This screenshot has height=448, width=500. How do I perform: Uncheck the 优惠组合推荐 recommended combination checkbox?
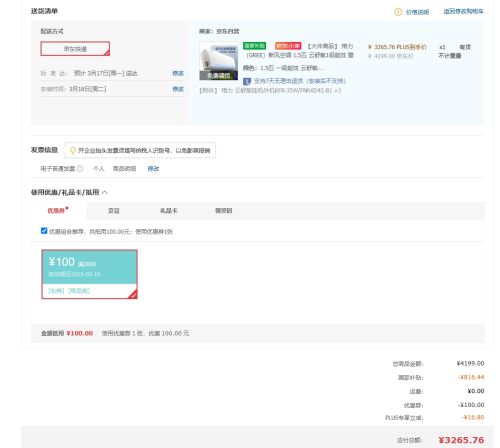pyautogui.click(x=44, y=231)
